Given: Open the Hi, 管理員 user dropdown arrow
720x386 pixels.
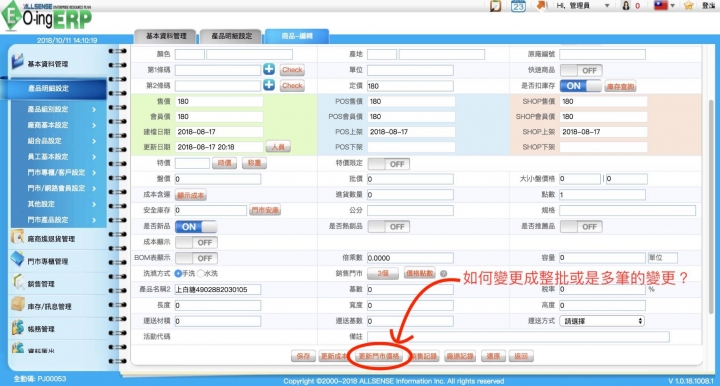Looking at the screenshot, I should (607, 6).
